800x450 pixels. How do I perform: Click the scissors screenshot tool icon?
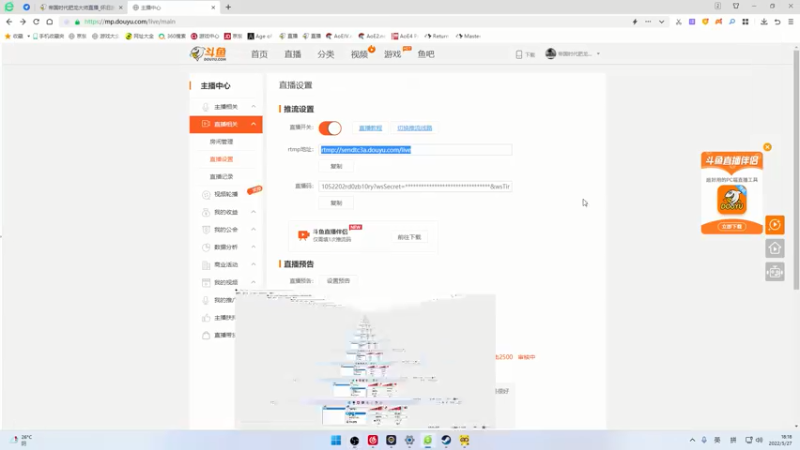(679, 22)
